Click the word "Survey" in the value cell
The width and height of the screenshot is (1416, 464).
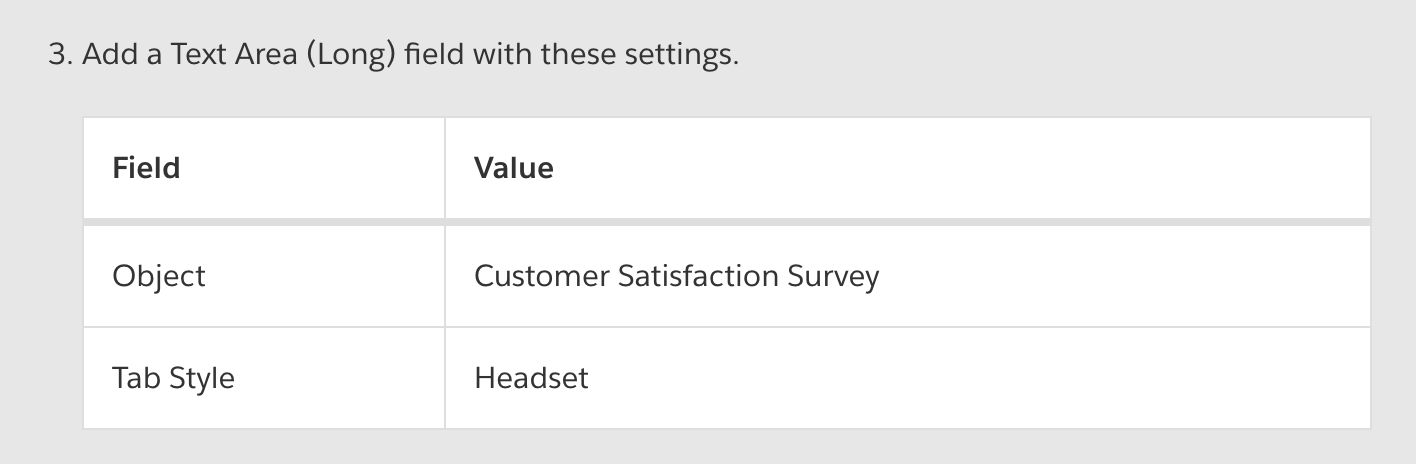point(833,276)
